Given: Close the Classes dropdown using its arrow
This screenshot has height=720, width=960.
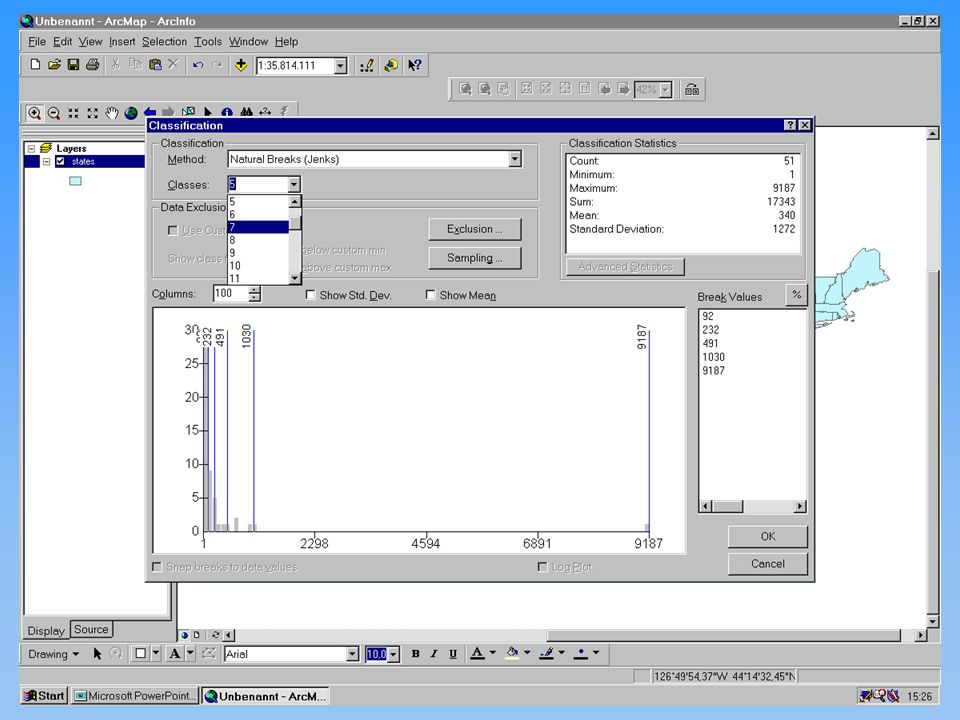Looking at the screenshot, I should [294, 184].
